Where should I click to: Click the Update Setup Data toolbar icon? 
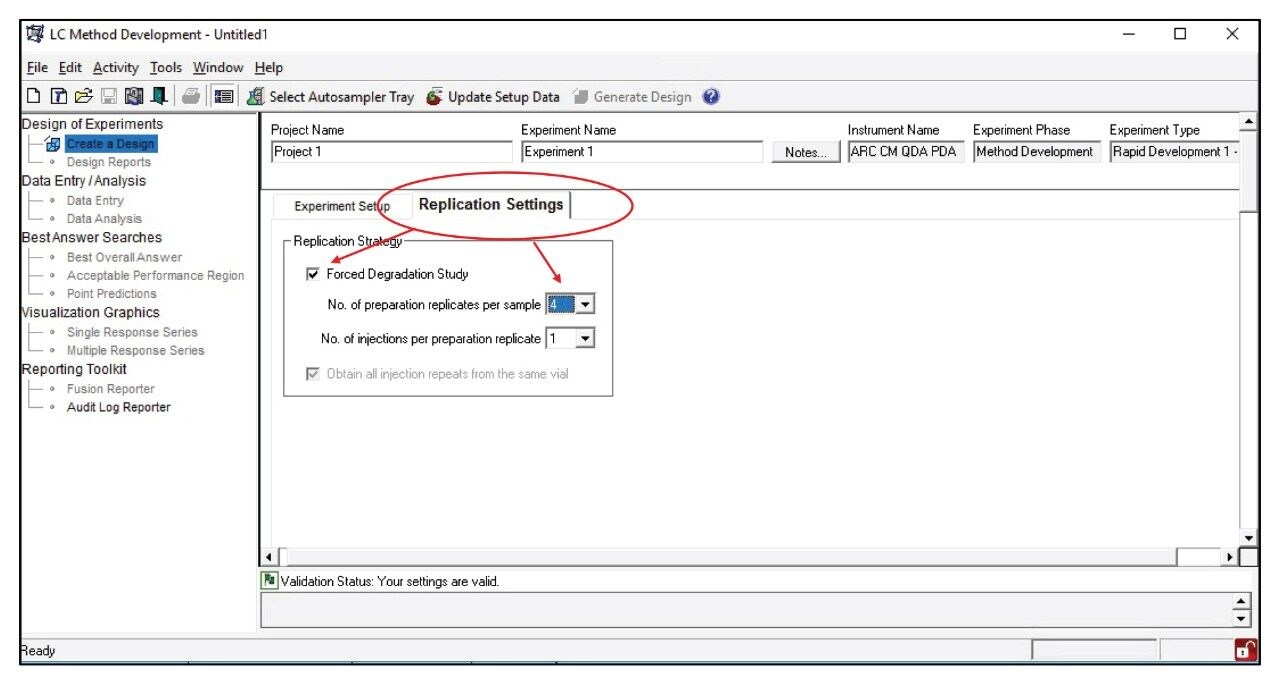coord(434,96)
